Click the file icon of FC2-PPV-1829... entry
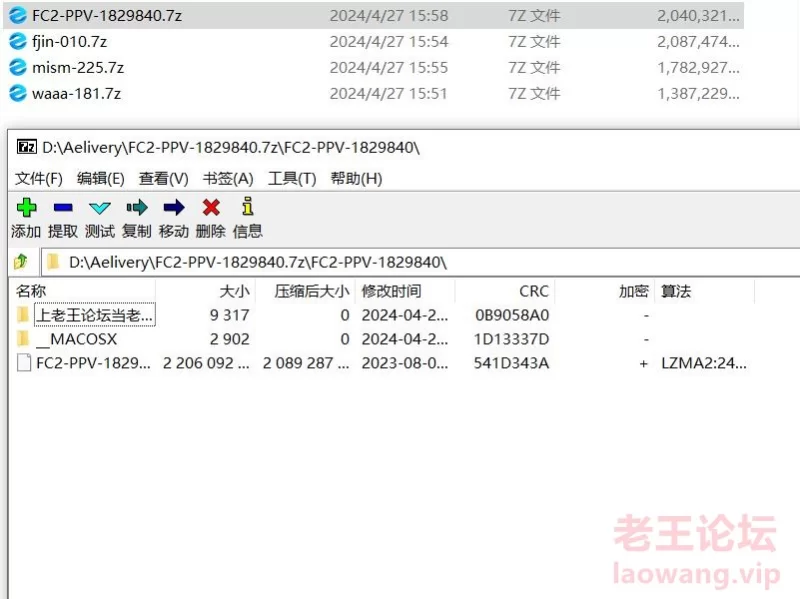Image resolution: width=800 pixels, height=599 pixels. (24, 362)
